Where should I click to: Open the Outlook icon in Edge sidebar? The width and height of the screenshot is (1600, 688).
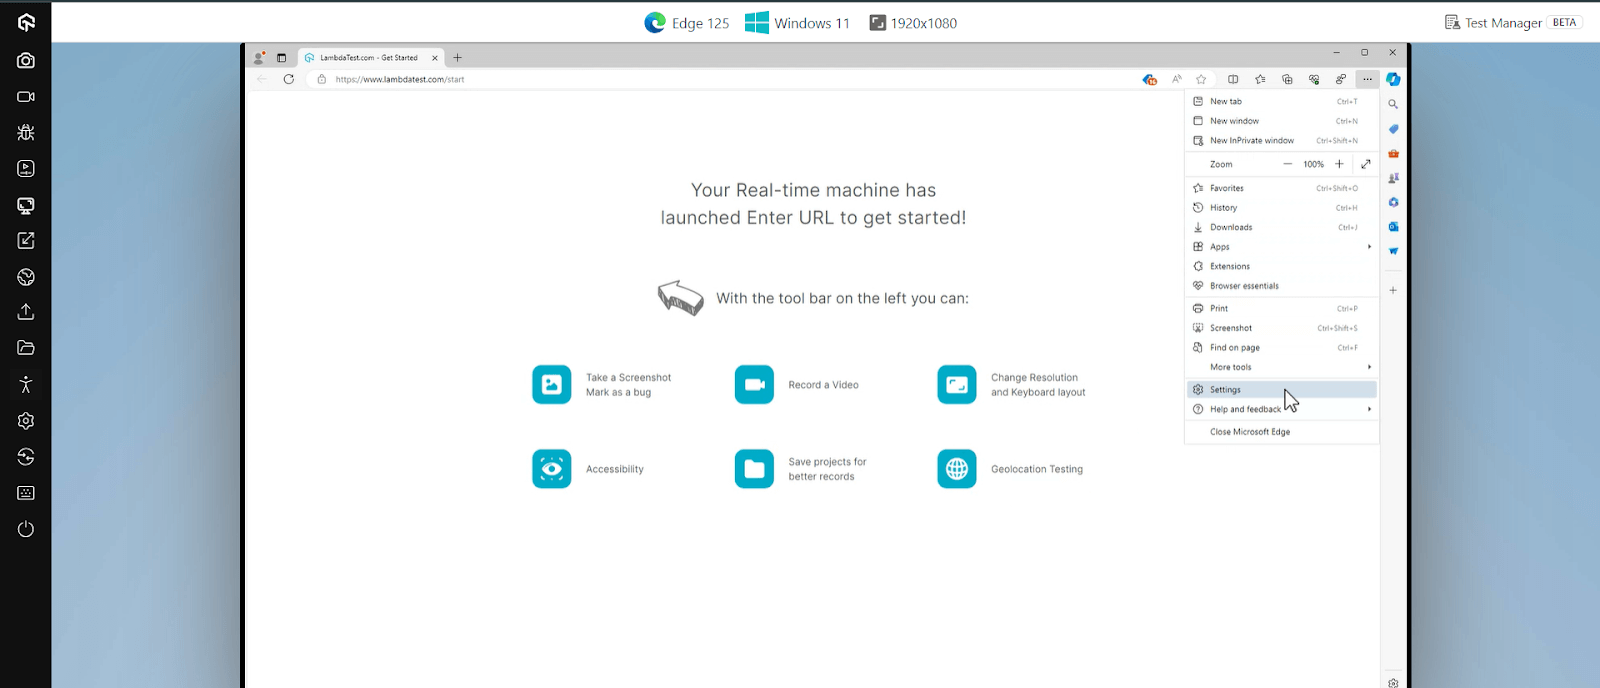(1393, 227)
